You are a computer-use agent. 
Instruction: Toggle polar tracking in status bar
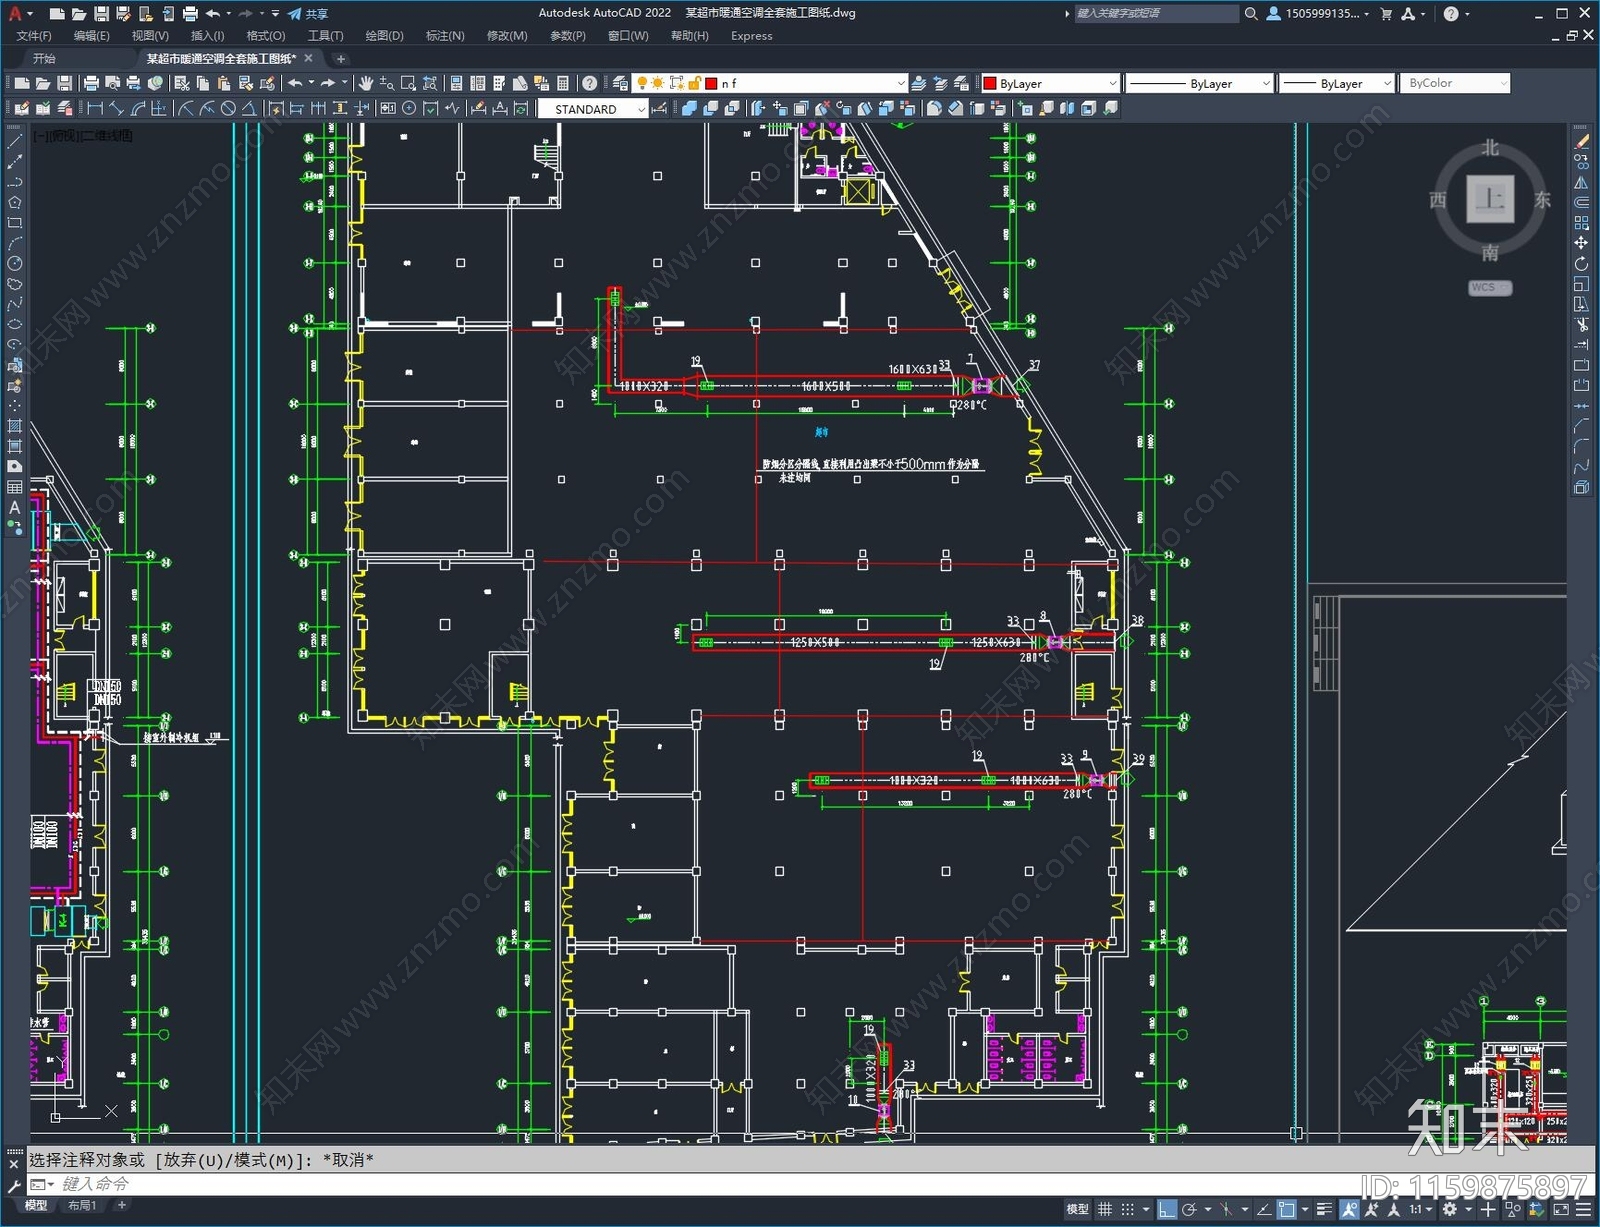click(1189, 1209)
